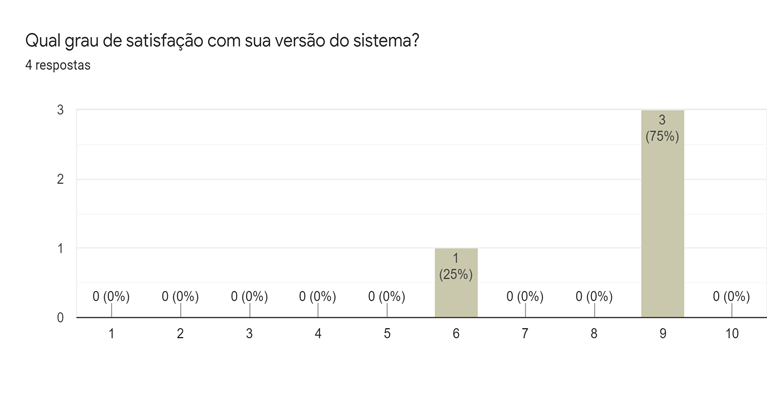The height and width of the screenshot is (404, 767).
Task: Click x-axis label 5
Action: (x=387, y=334)
